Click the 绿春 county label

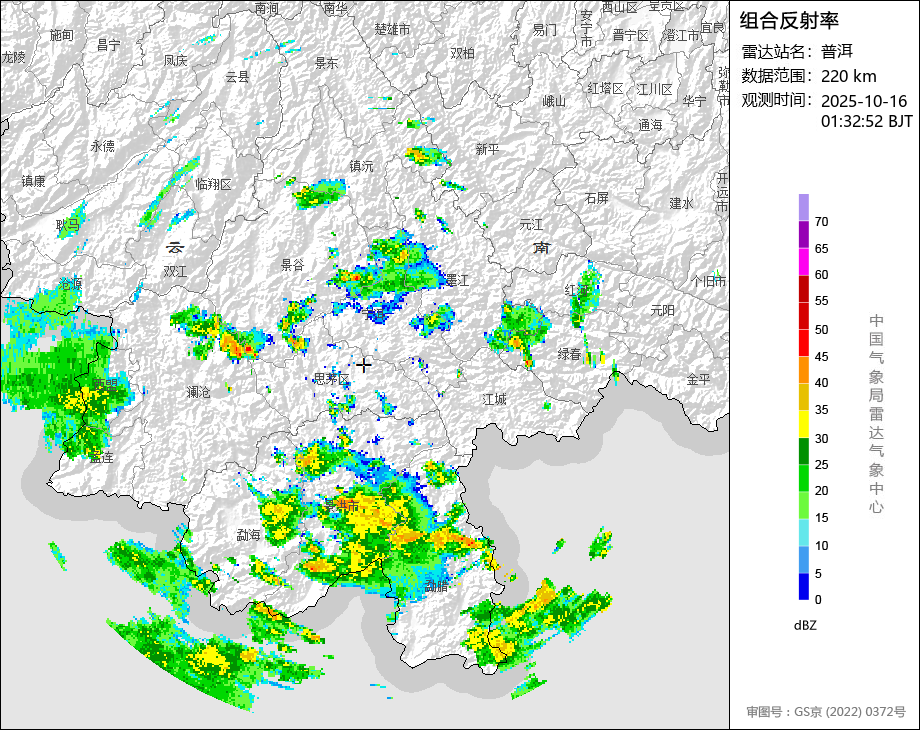(x=569, y=354)
